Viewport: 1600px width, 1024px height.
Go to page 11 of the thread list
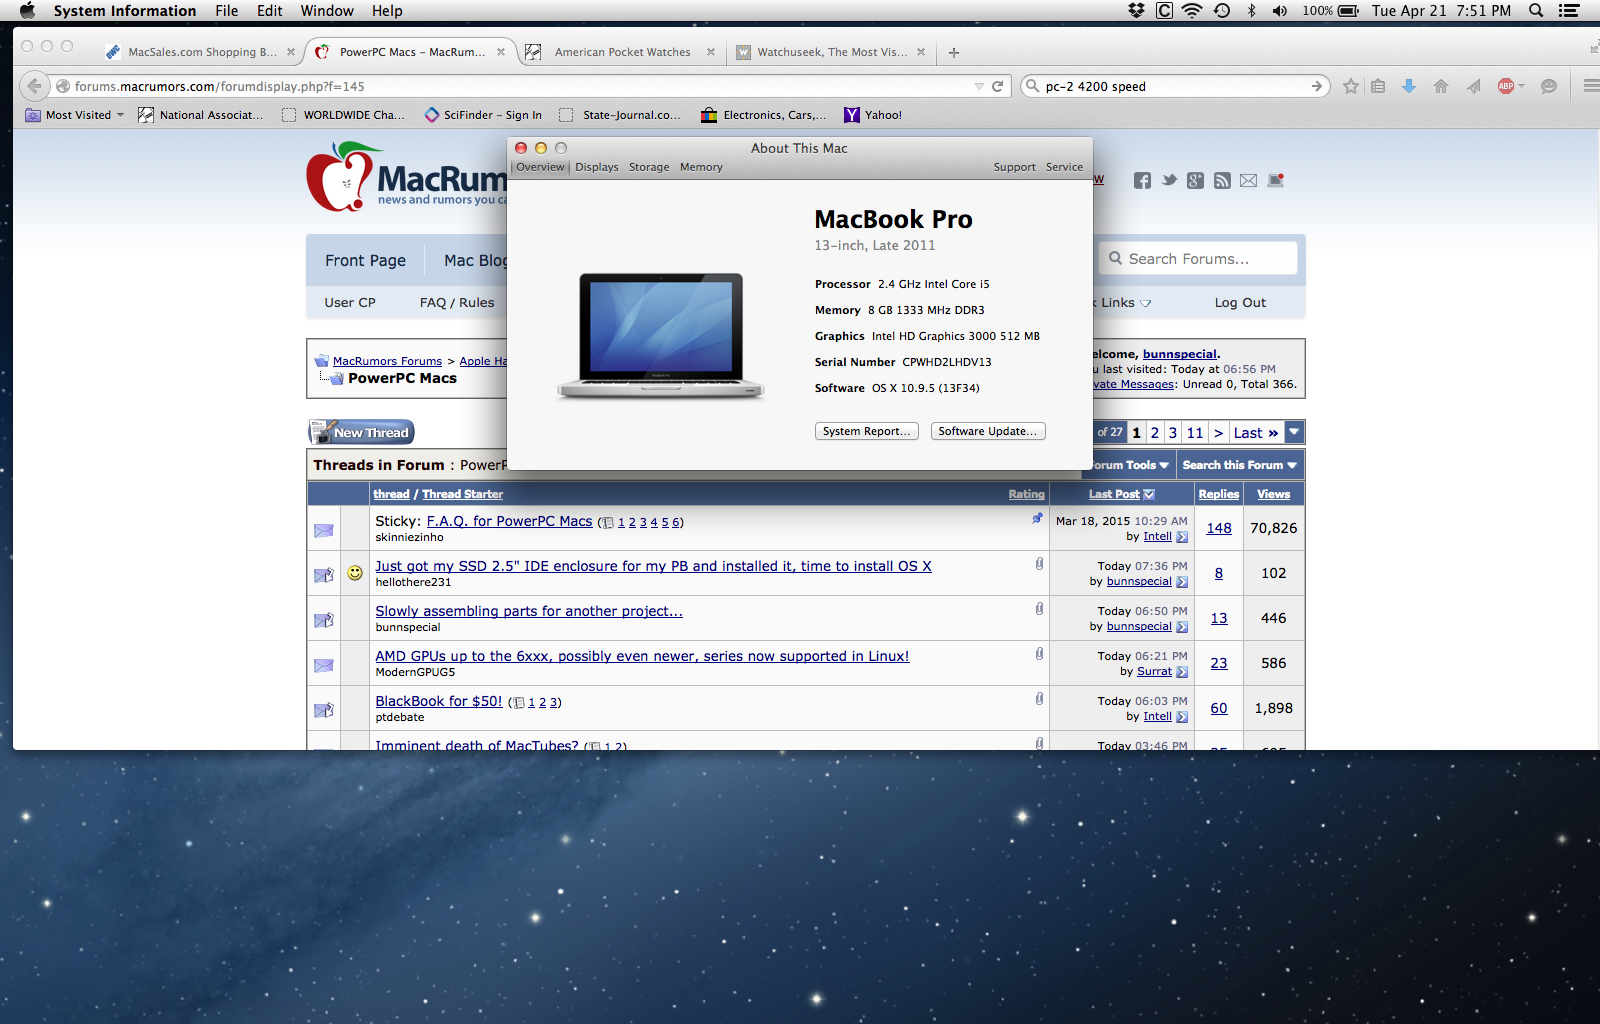(1195, 433)
